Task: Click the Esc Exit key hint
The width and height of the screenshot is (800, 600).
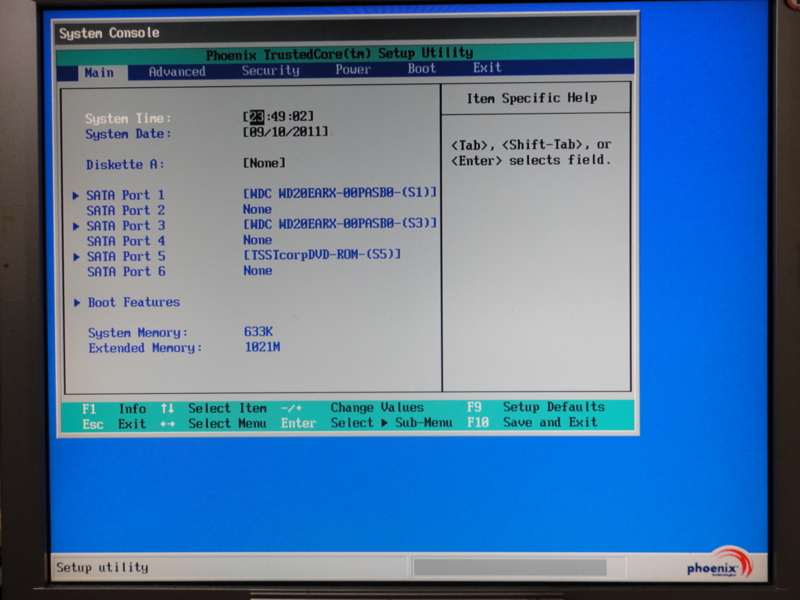Action: click(114, 424)
